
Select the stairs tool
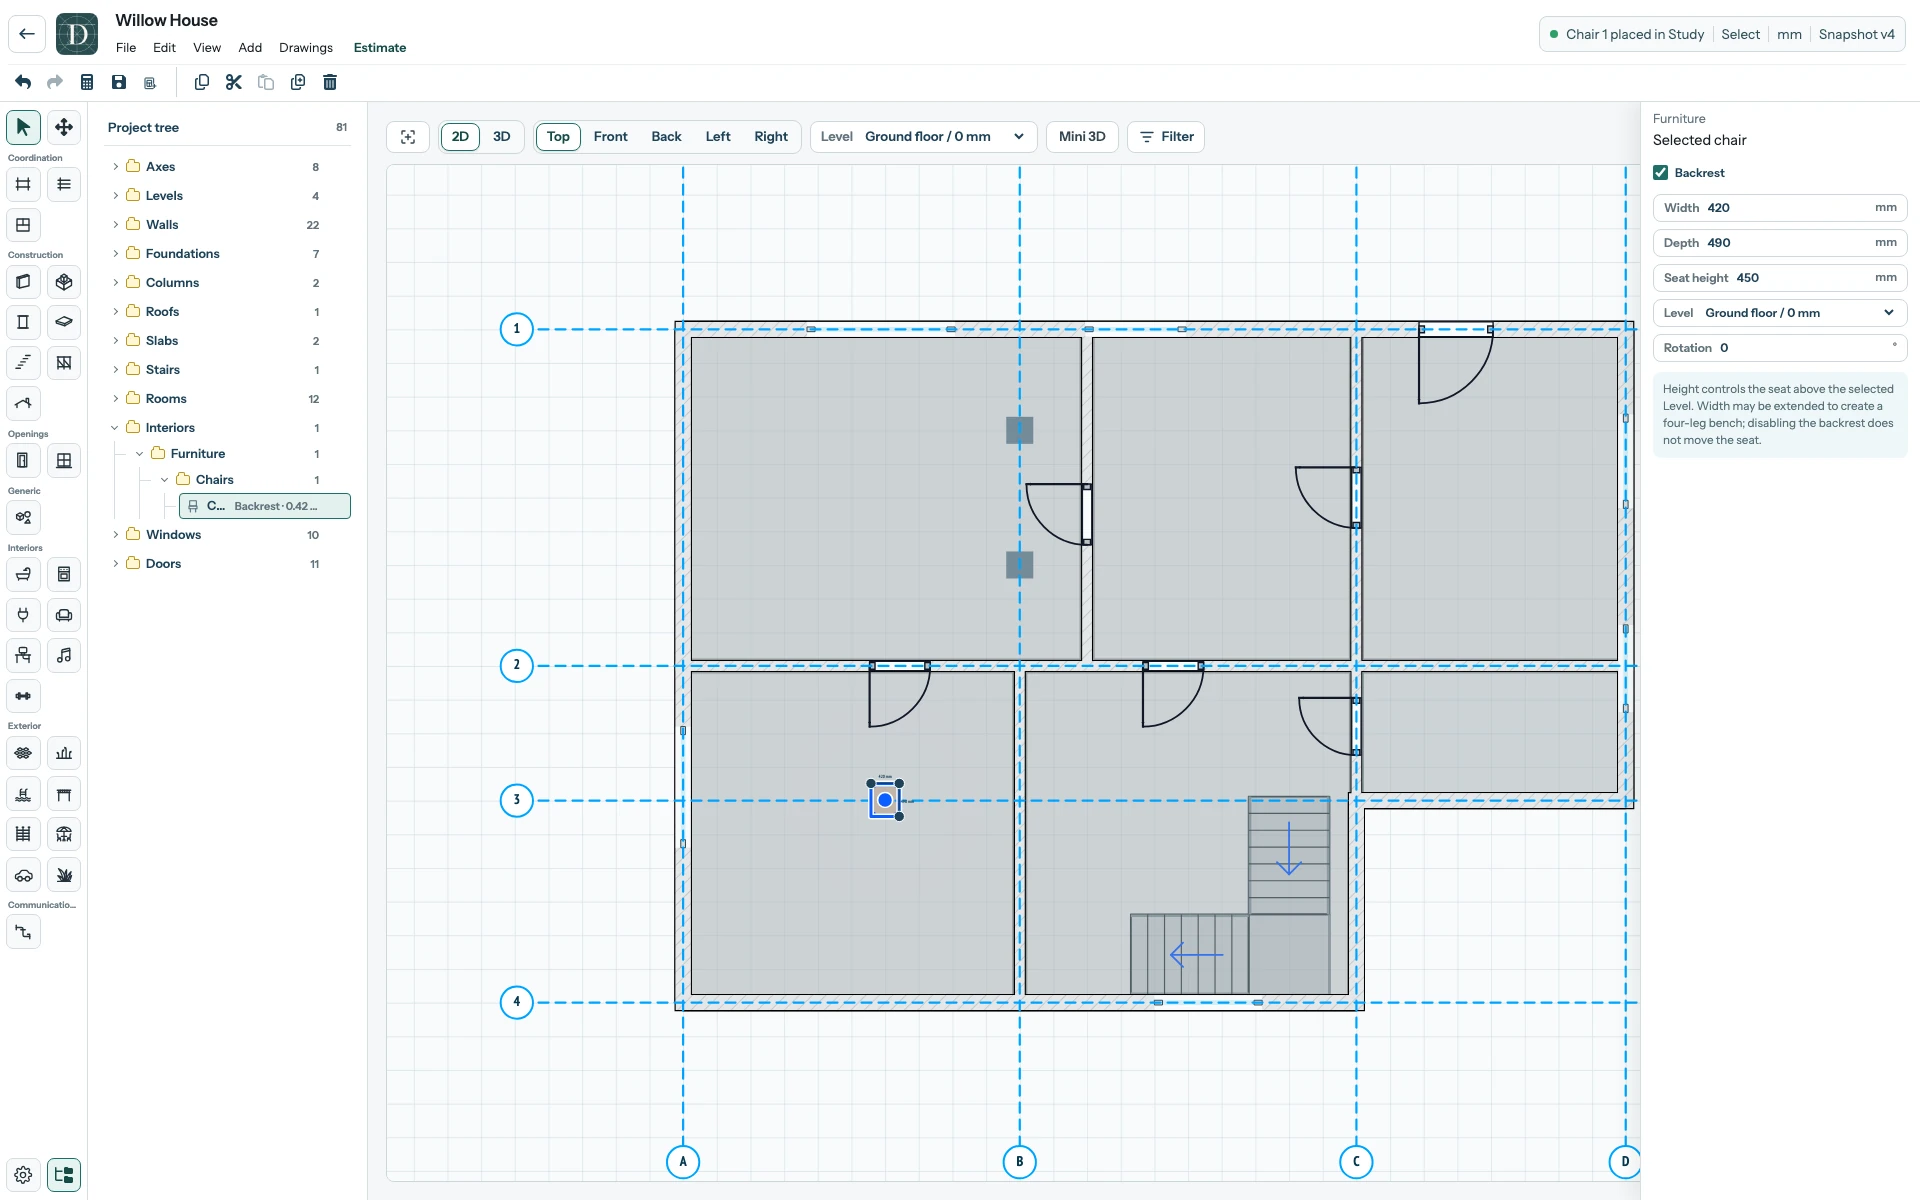(23, 363)
